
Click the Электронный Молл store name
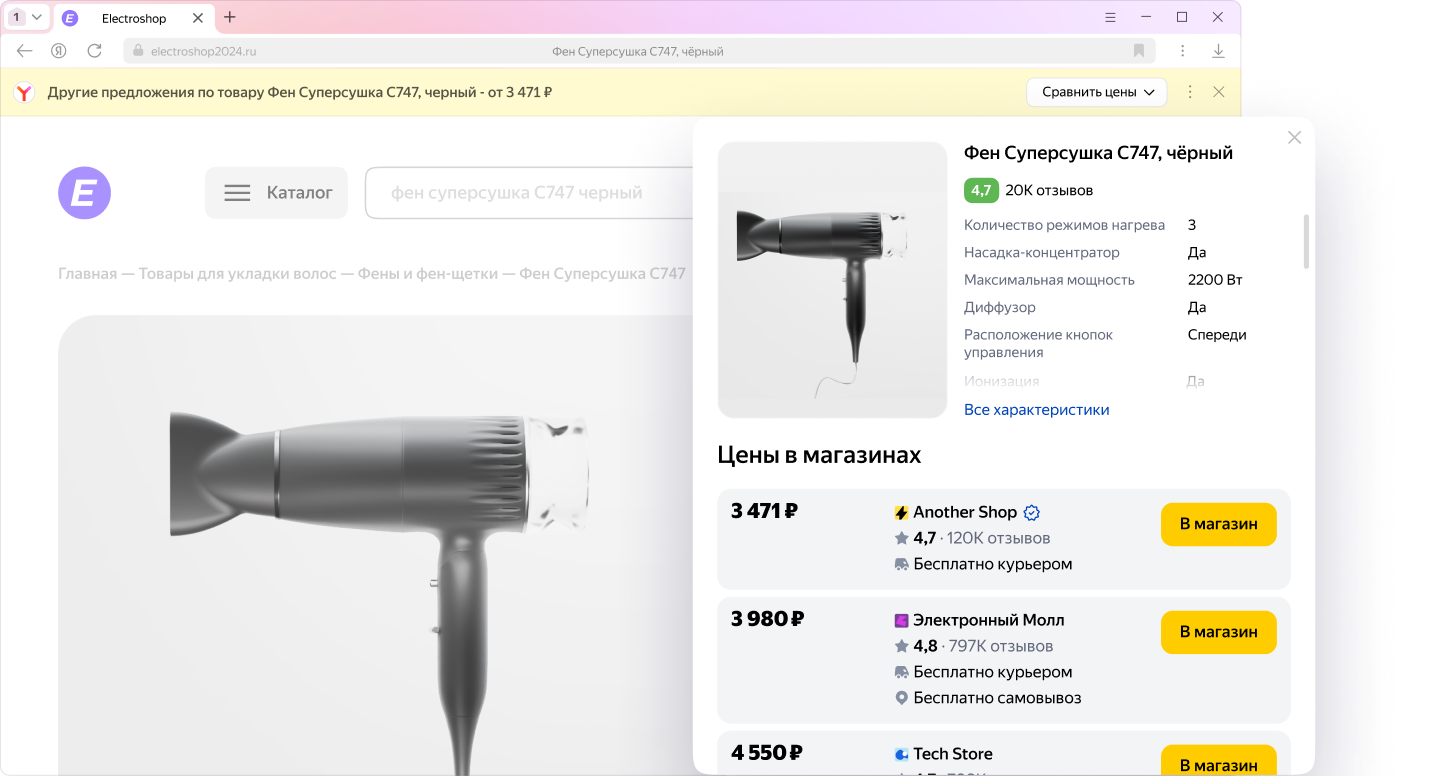pos(989,620)
